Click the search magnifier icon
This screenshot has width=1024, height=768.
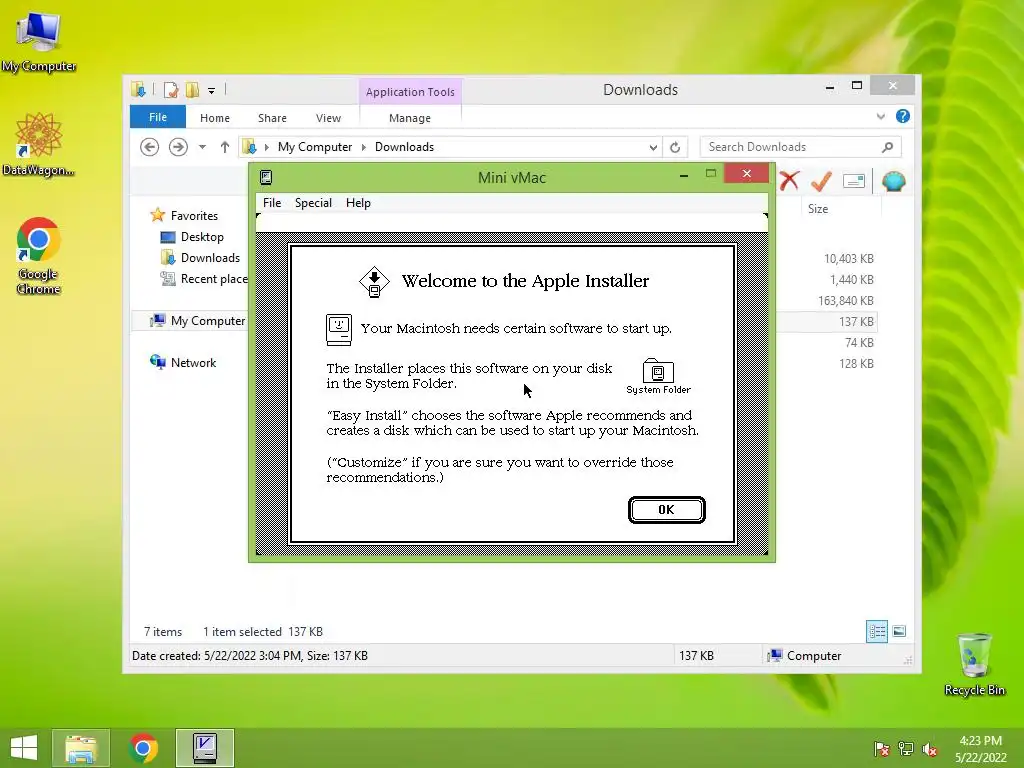click(x=887, y=147)
